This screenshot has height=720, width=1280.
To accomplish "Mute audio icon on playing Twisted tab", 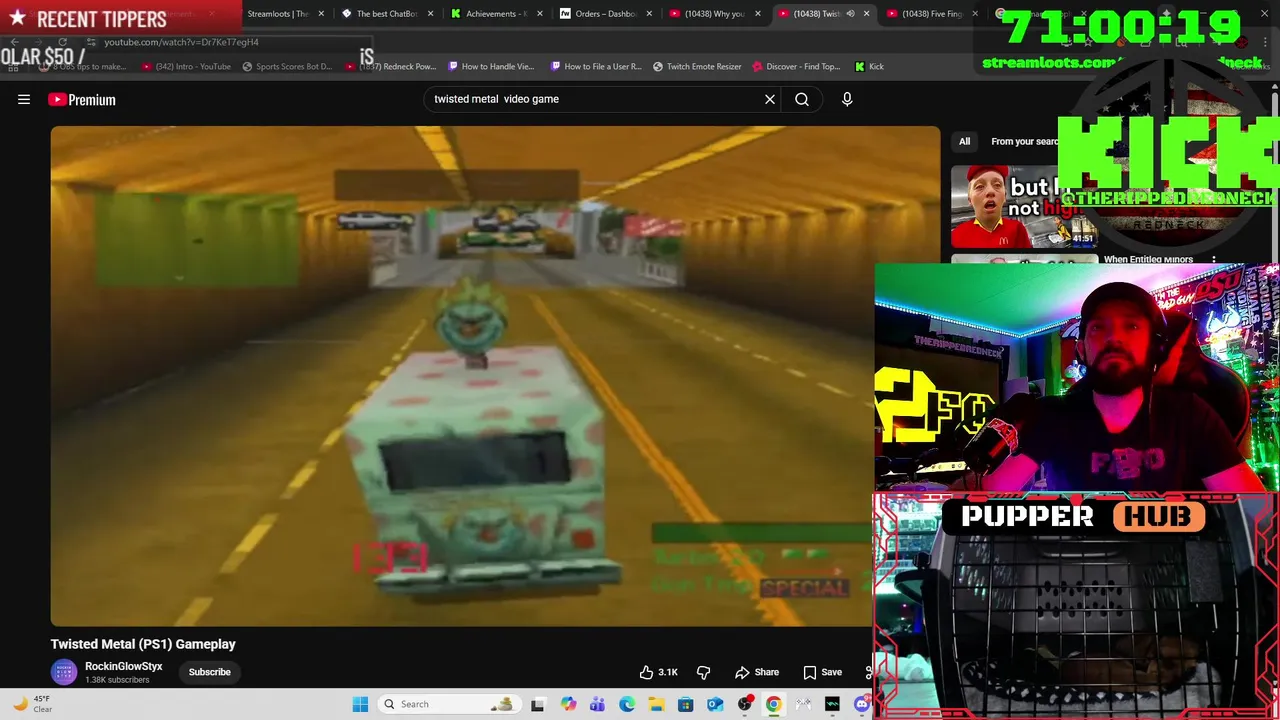I will coord(850,14).
